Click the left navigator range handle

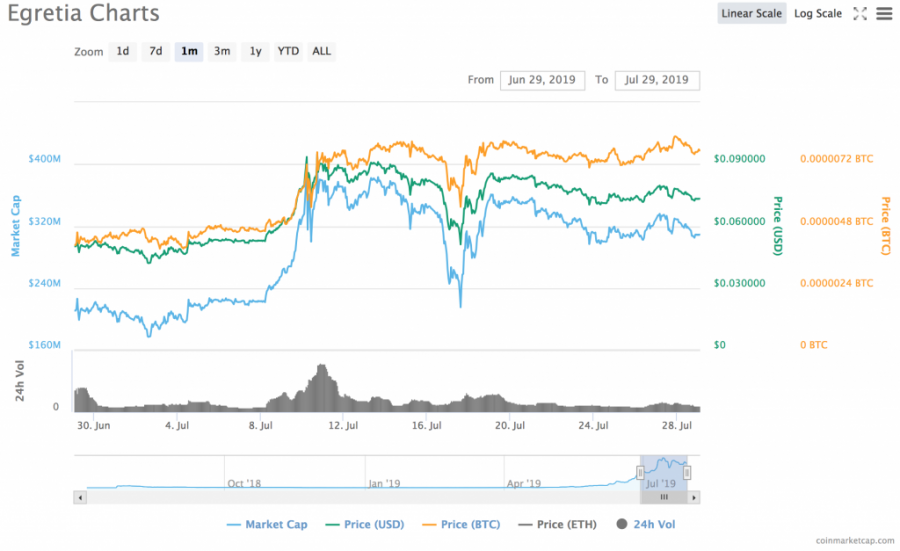pos(640,473)
